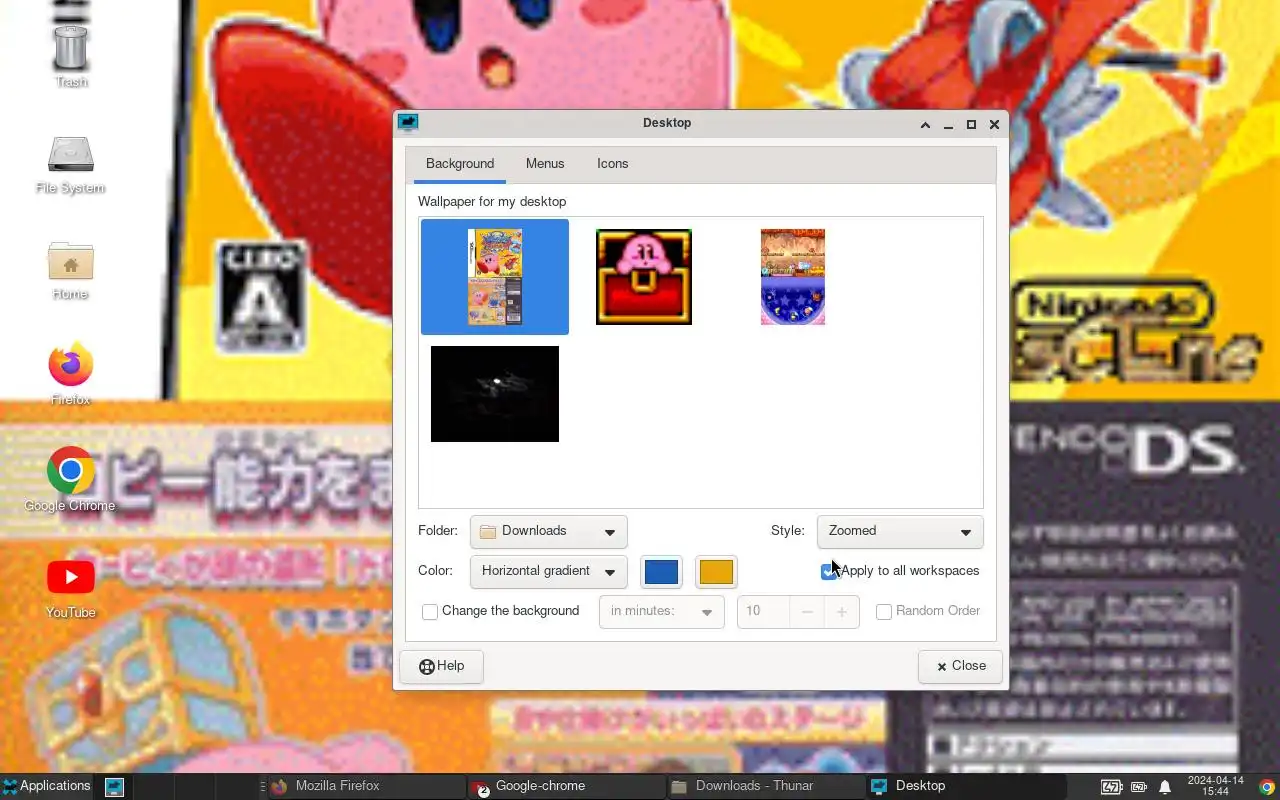
Task: Switch to the Menus tab
Action: [x=545, y=164]
